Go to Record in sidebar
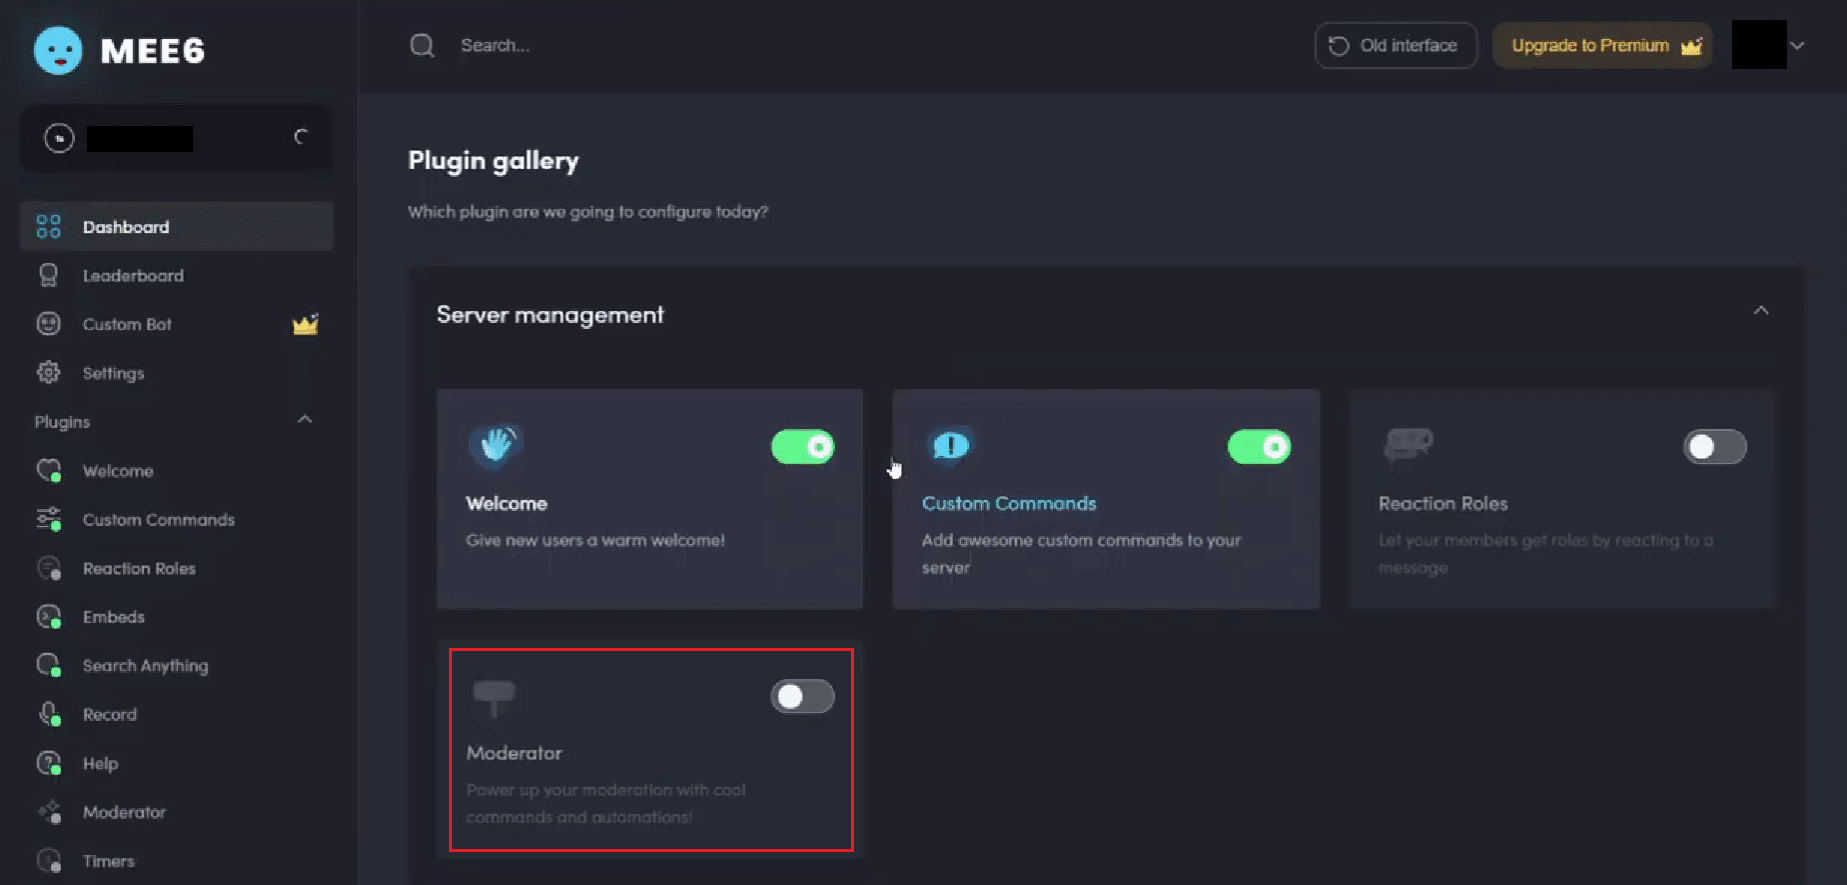Viewport: 1847px width, 885px height. coord(110,714)
